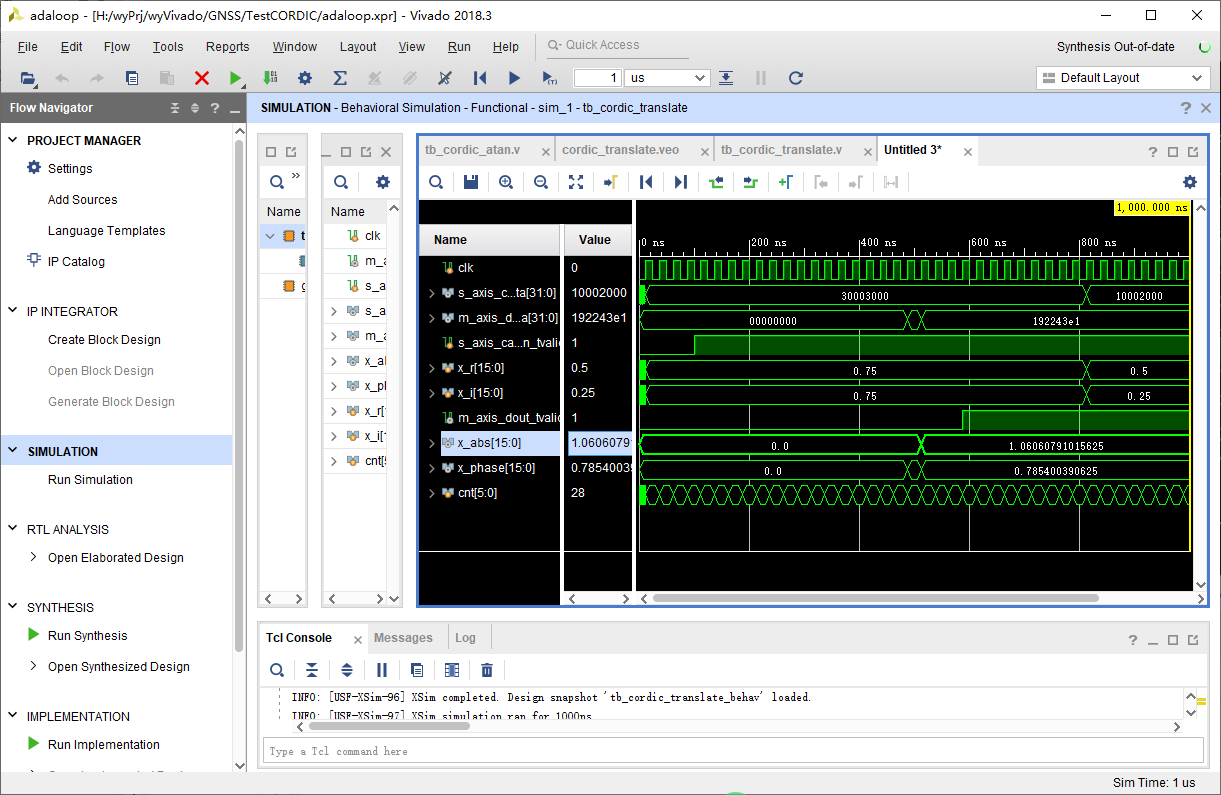The height and width of the screenshot is (795, 1221).
Task: Jump to next transition in waveform
Action: coord(750,182)
